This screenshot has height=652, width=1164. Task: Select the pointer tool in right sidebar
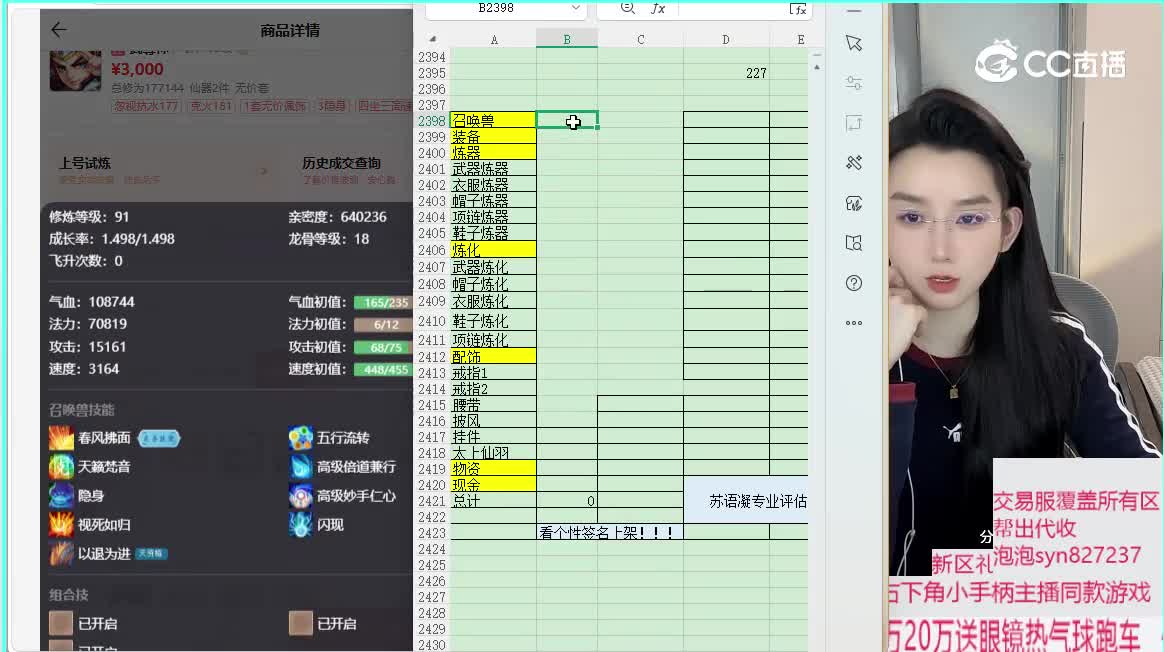coord(854,43)
